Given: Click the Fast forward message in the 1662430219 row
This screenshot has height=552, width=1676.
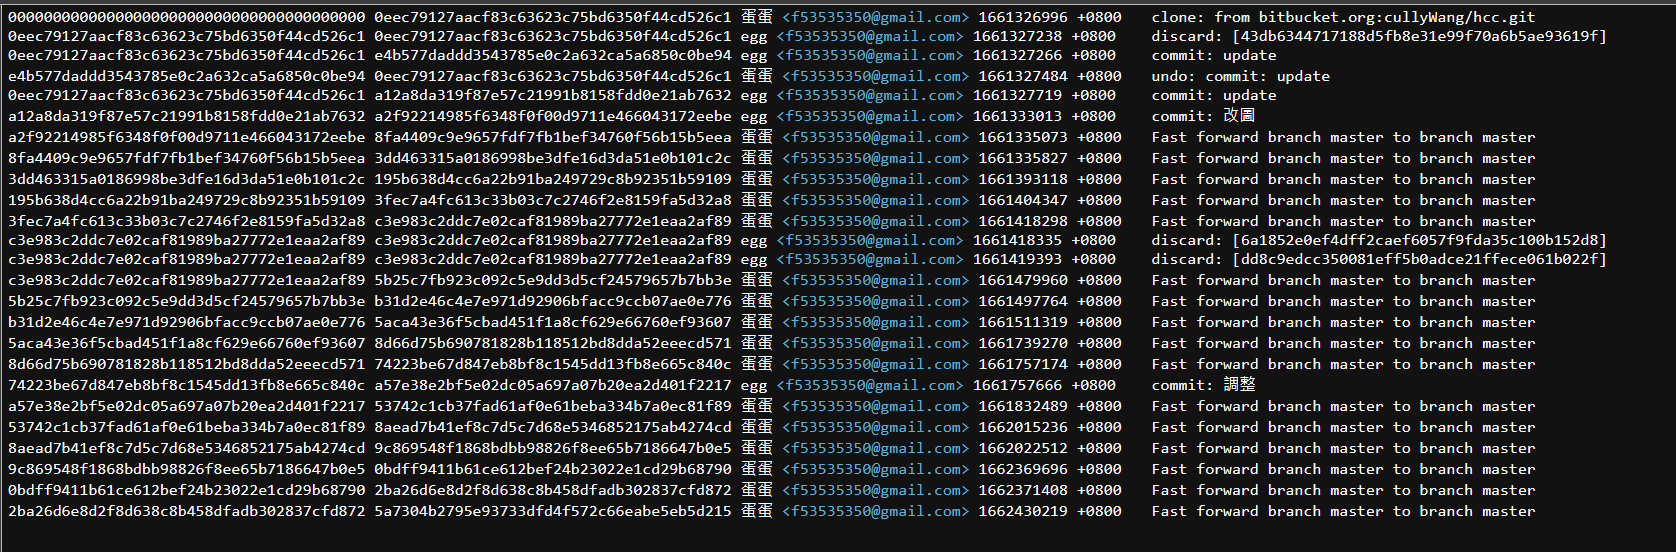Looking at the screenshot, I should [1343, 511].
